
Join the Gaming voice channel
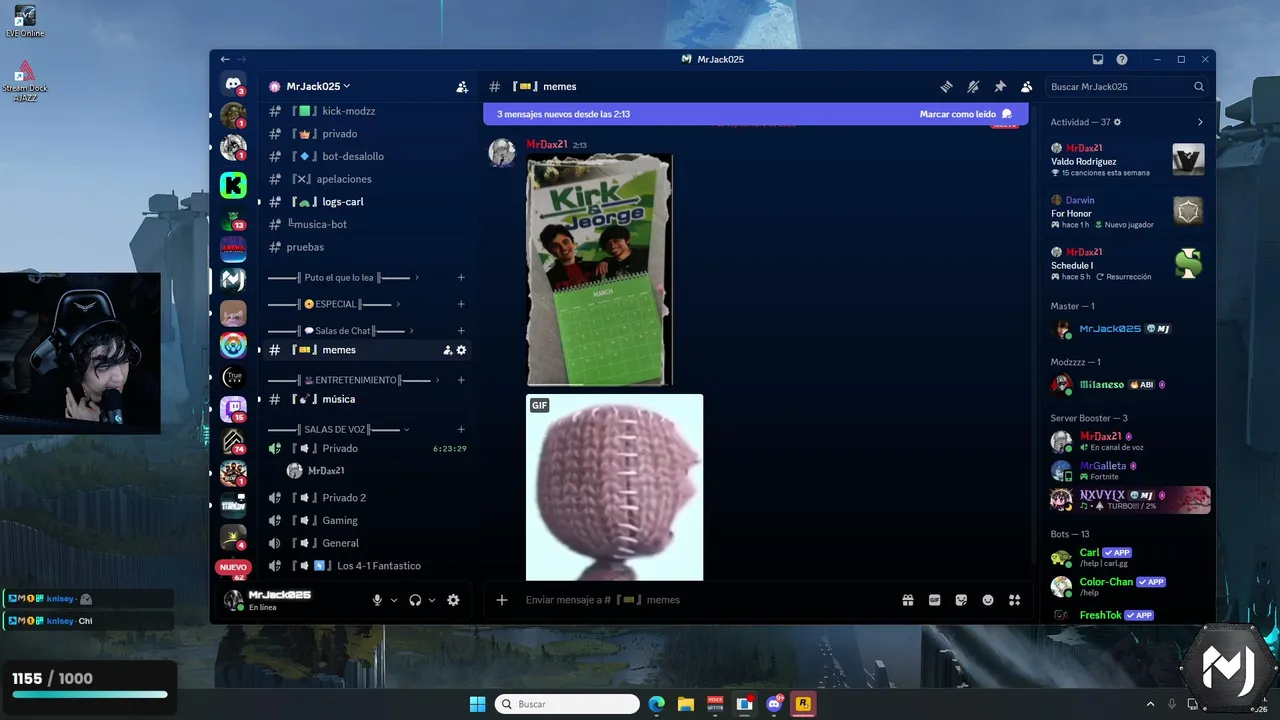[366, 520]
